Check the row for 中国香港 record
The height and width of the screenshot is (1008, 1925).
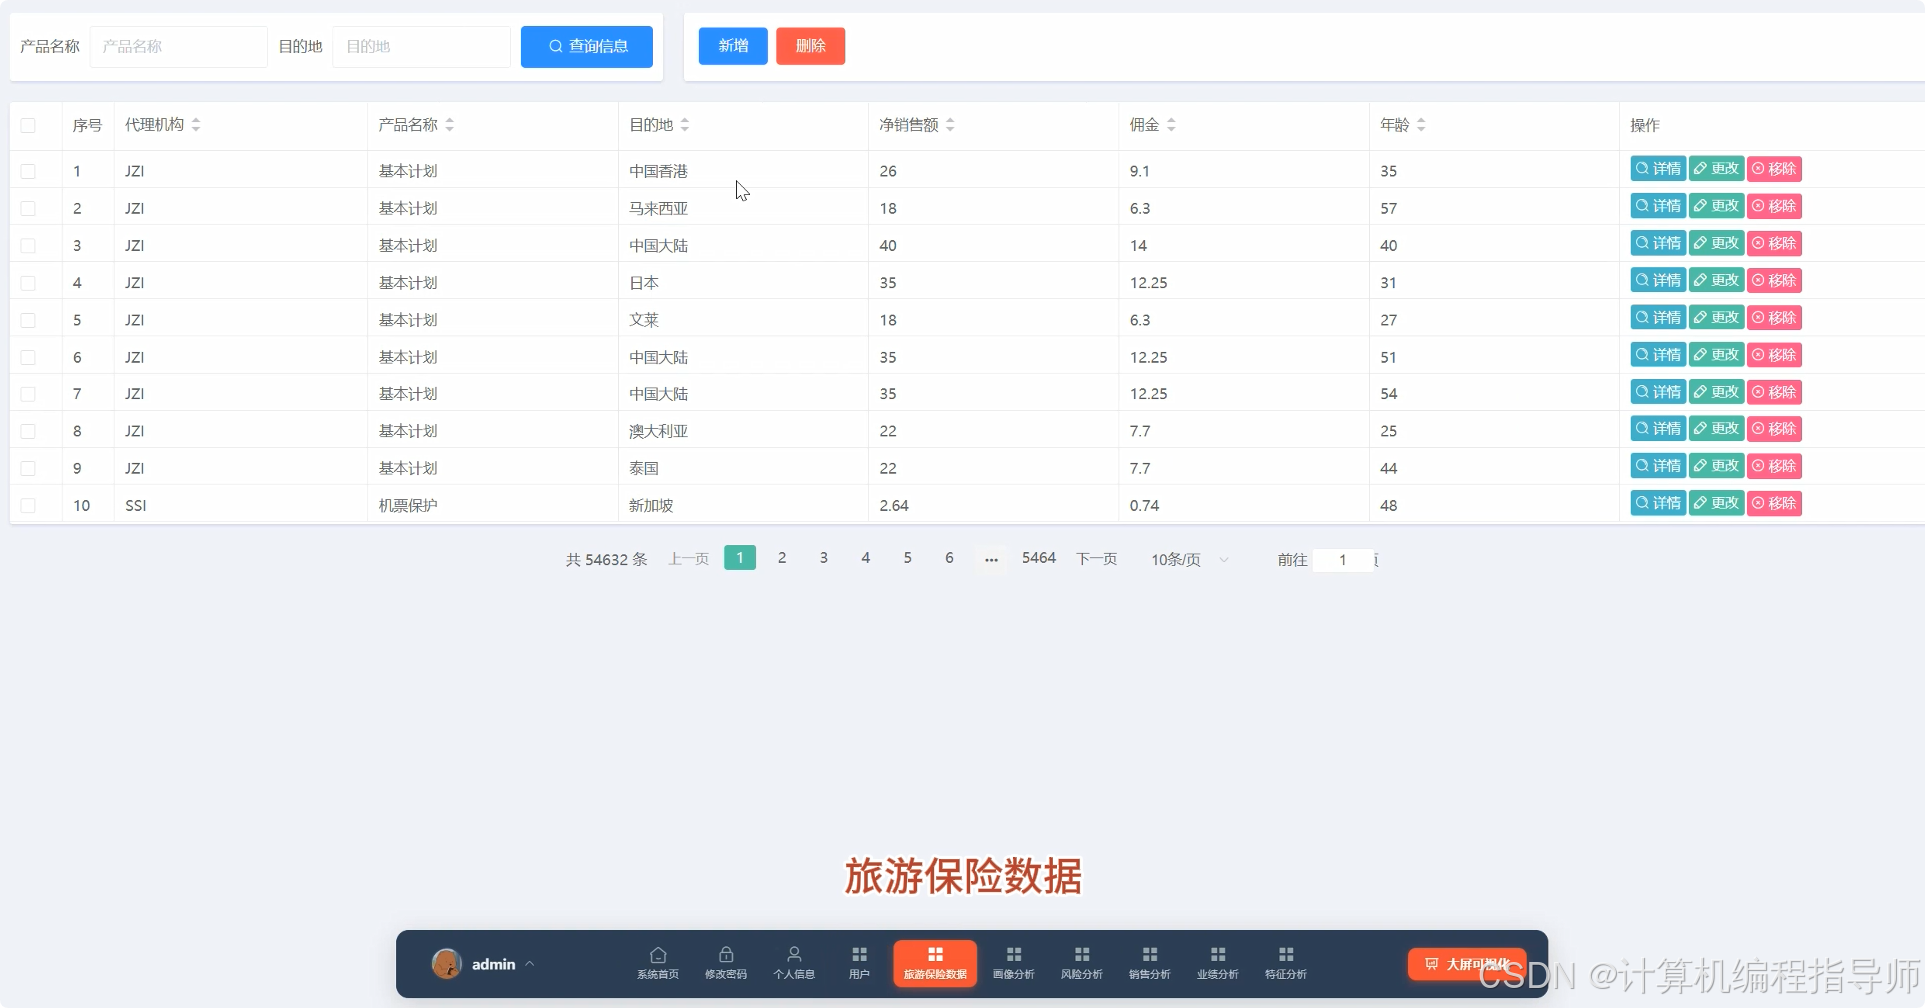28,171
